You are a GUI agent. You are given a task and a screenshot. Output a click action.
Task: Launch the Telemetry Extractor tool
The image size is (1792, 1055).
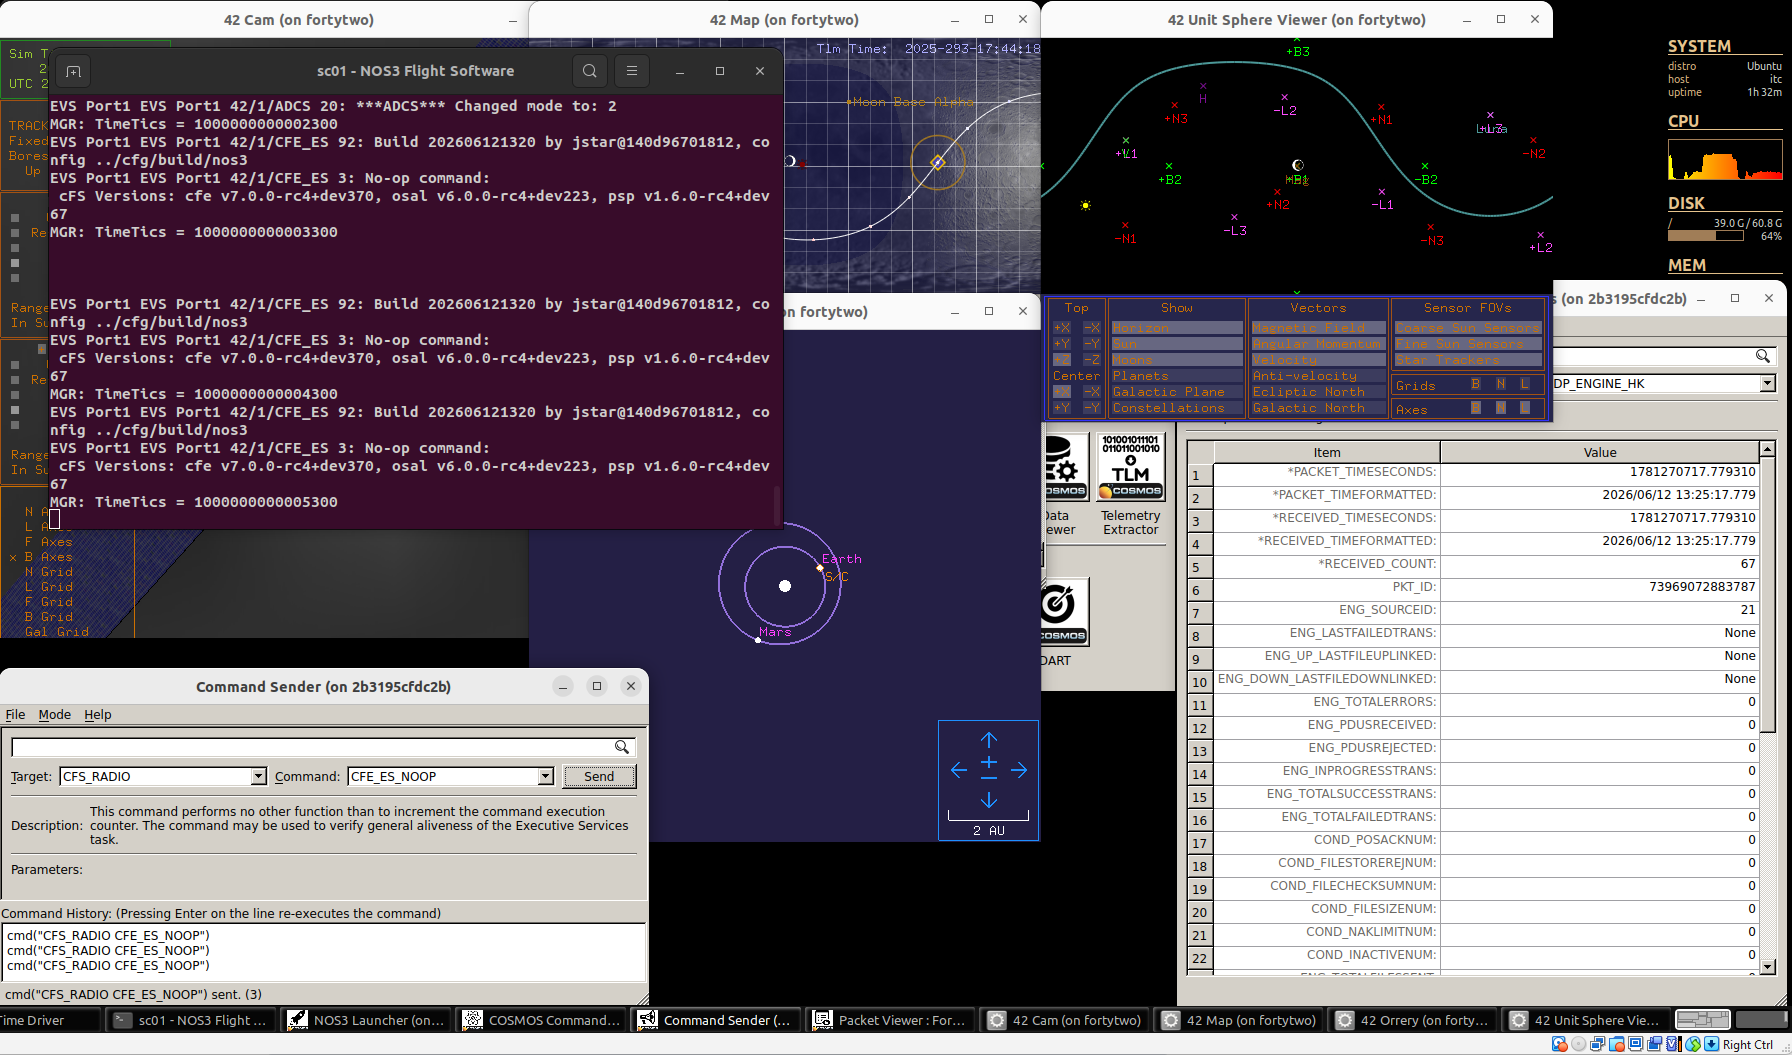coord(1130,486)
